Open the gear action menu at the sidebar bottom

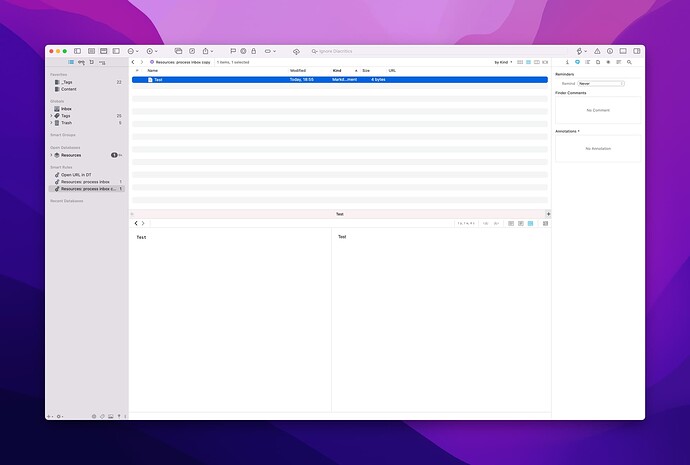pyautogui.click(x=60, y=416)
